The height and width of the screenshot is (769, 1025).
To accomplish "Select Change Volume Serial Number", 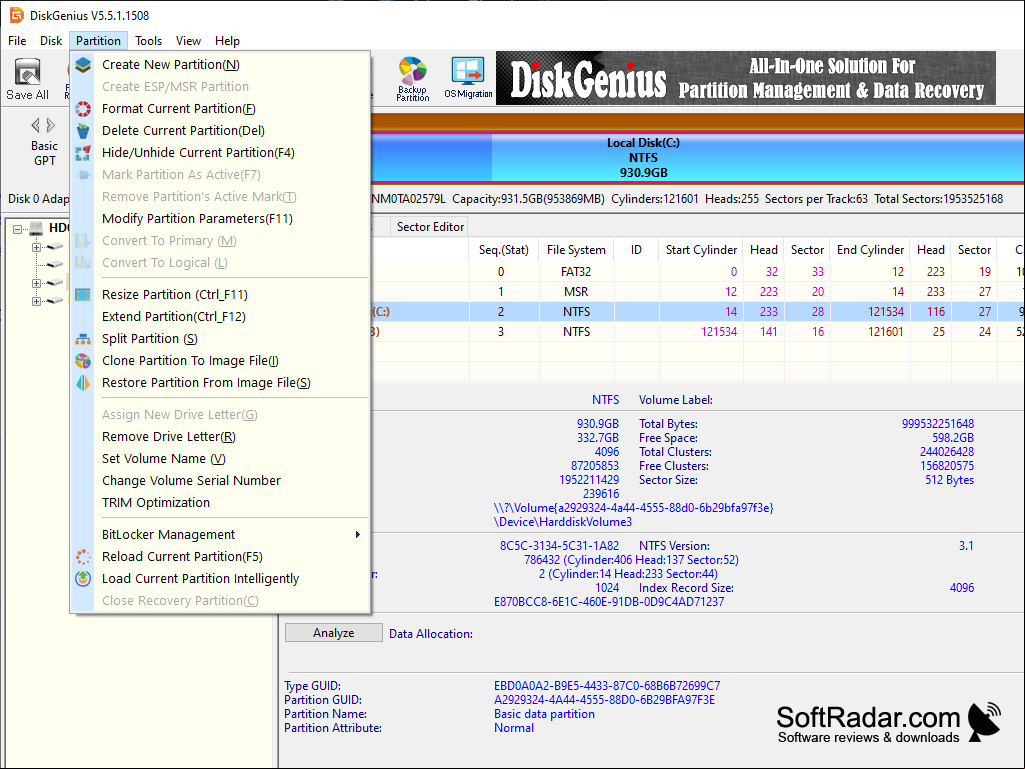I will [x=220, y=481].
